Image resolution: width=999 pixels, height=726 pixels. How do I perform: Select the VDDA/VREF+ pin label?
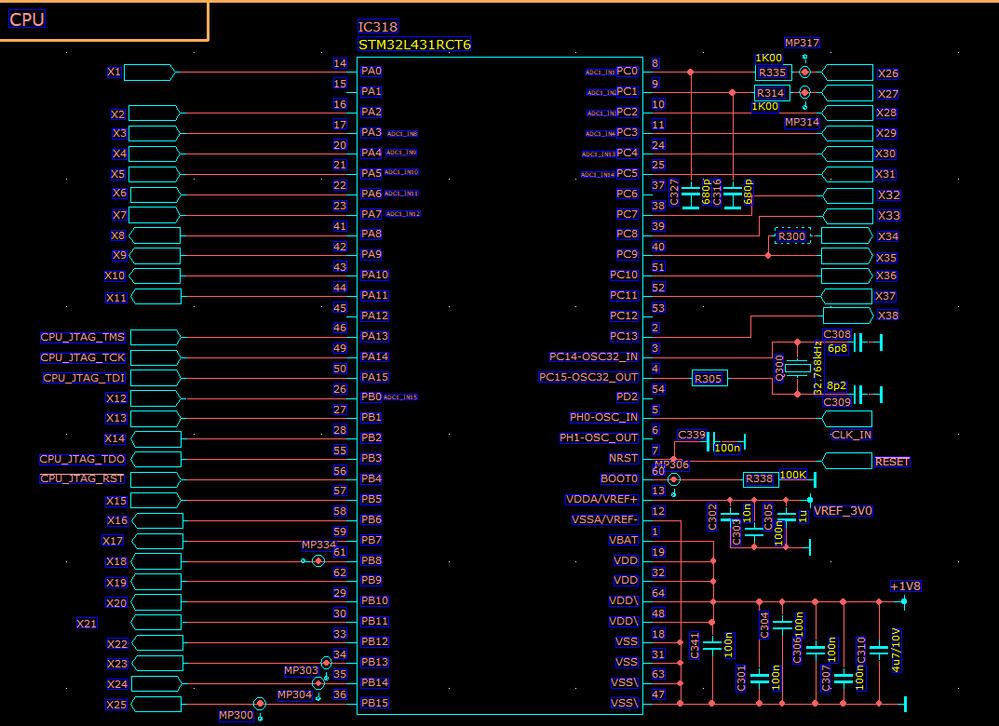click(x=601, y=499)
